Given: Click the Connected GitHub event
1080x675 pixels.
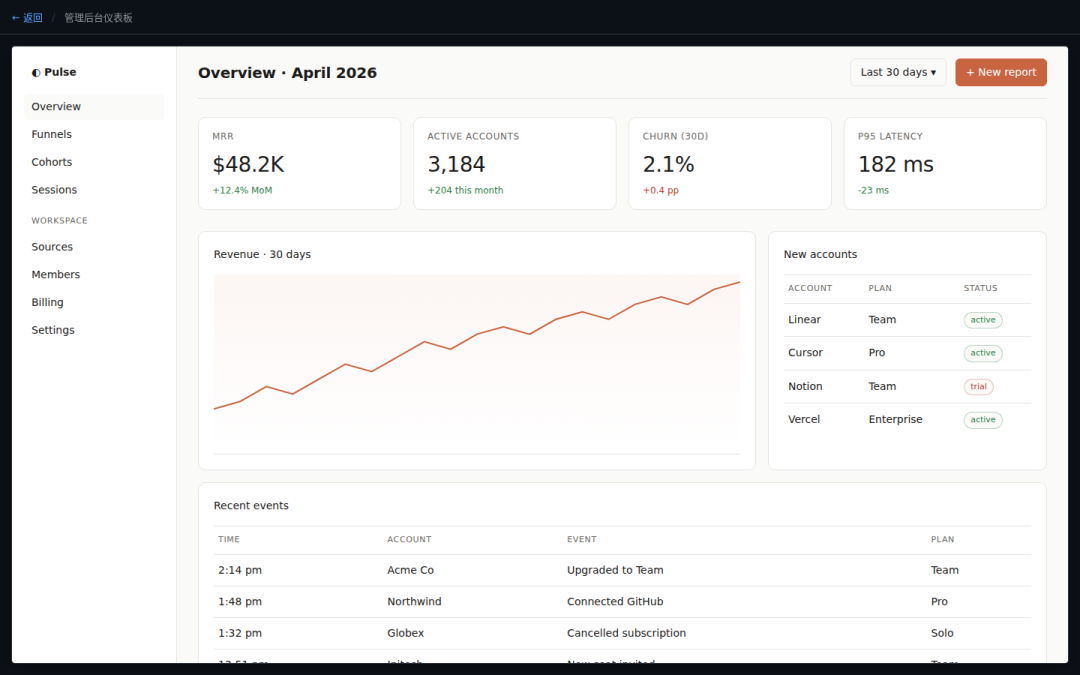Looking at the screenshot, I should point(615,601).
